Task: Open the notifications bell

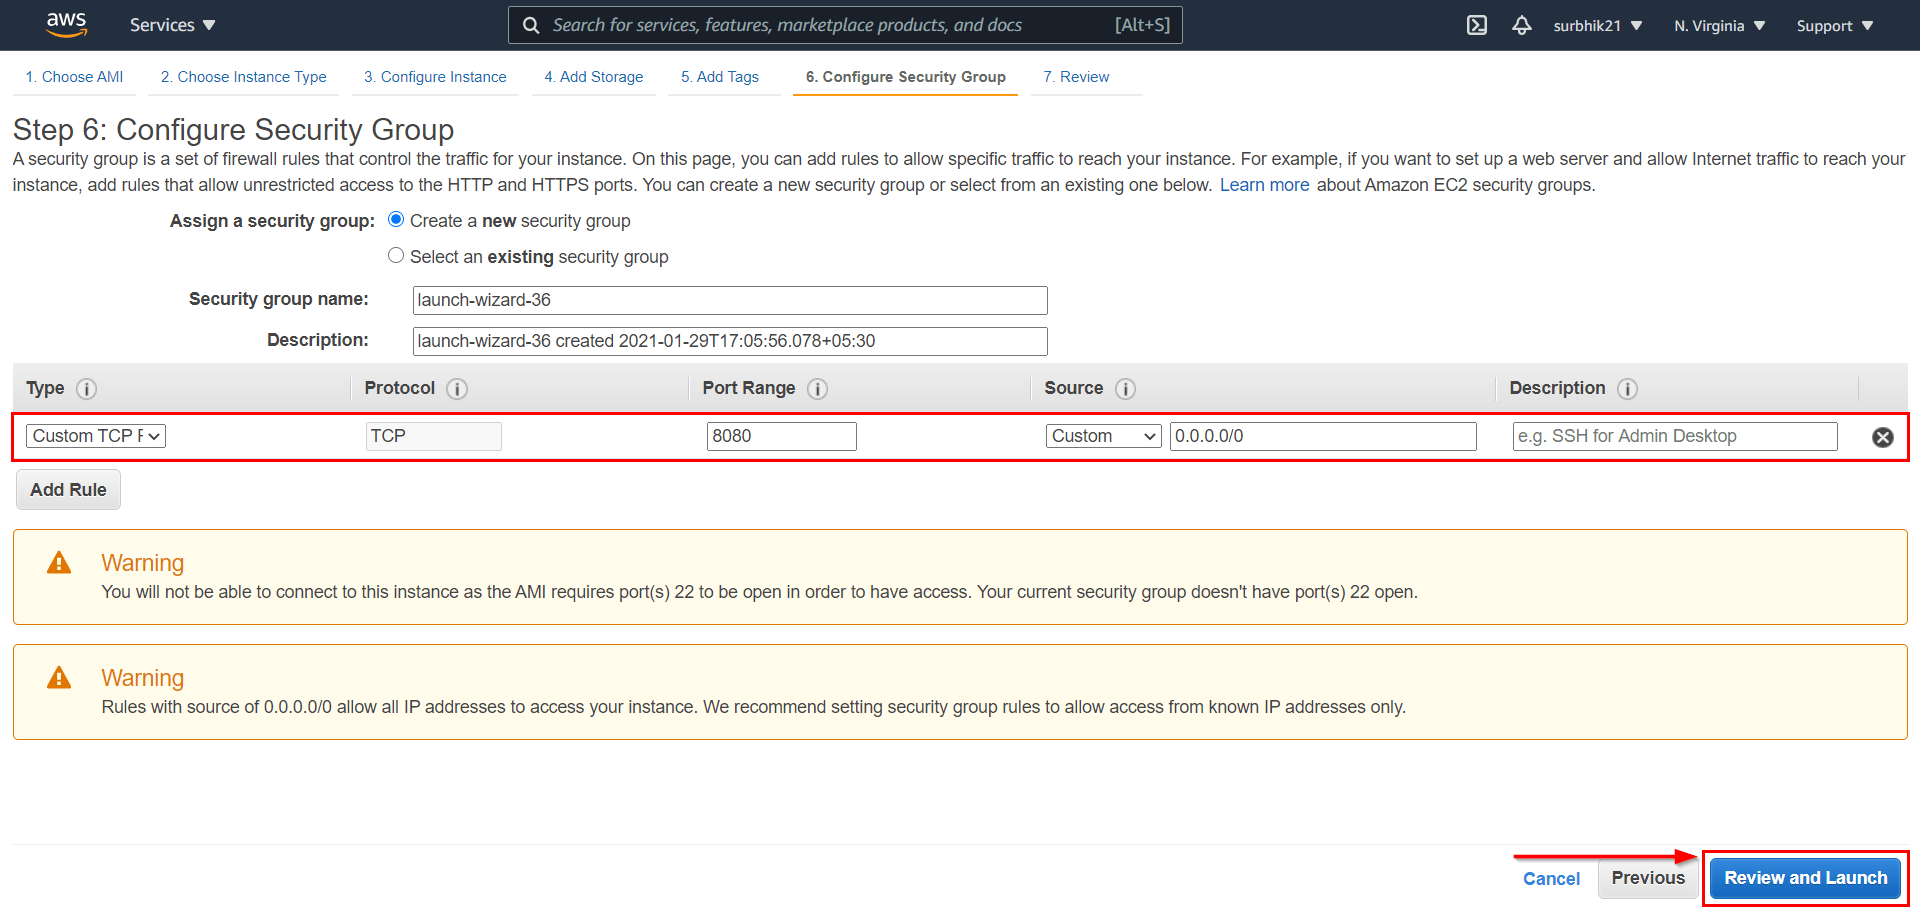Action: pos(1521,25)
